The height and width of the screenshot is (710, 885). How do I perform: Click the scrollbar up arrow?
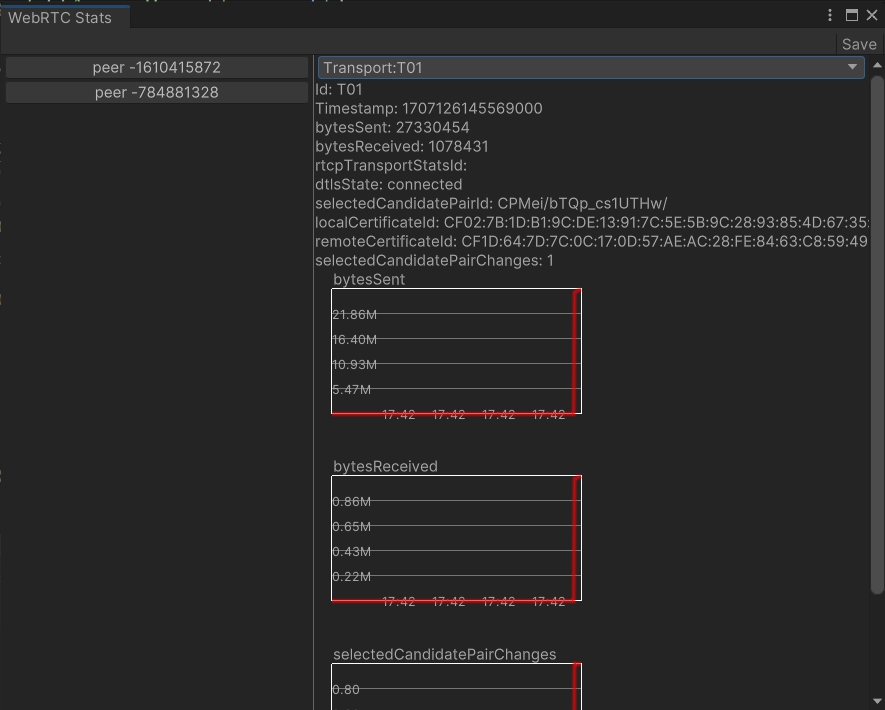point(877,66)
